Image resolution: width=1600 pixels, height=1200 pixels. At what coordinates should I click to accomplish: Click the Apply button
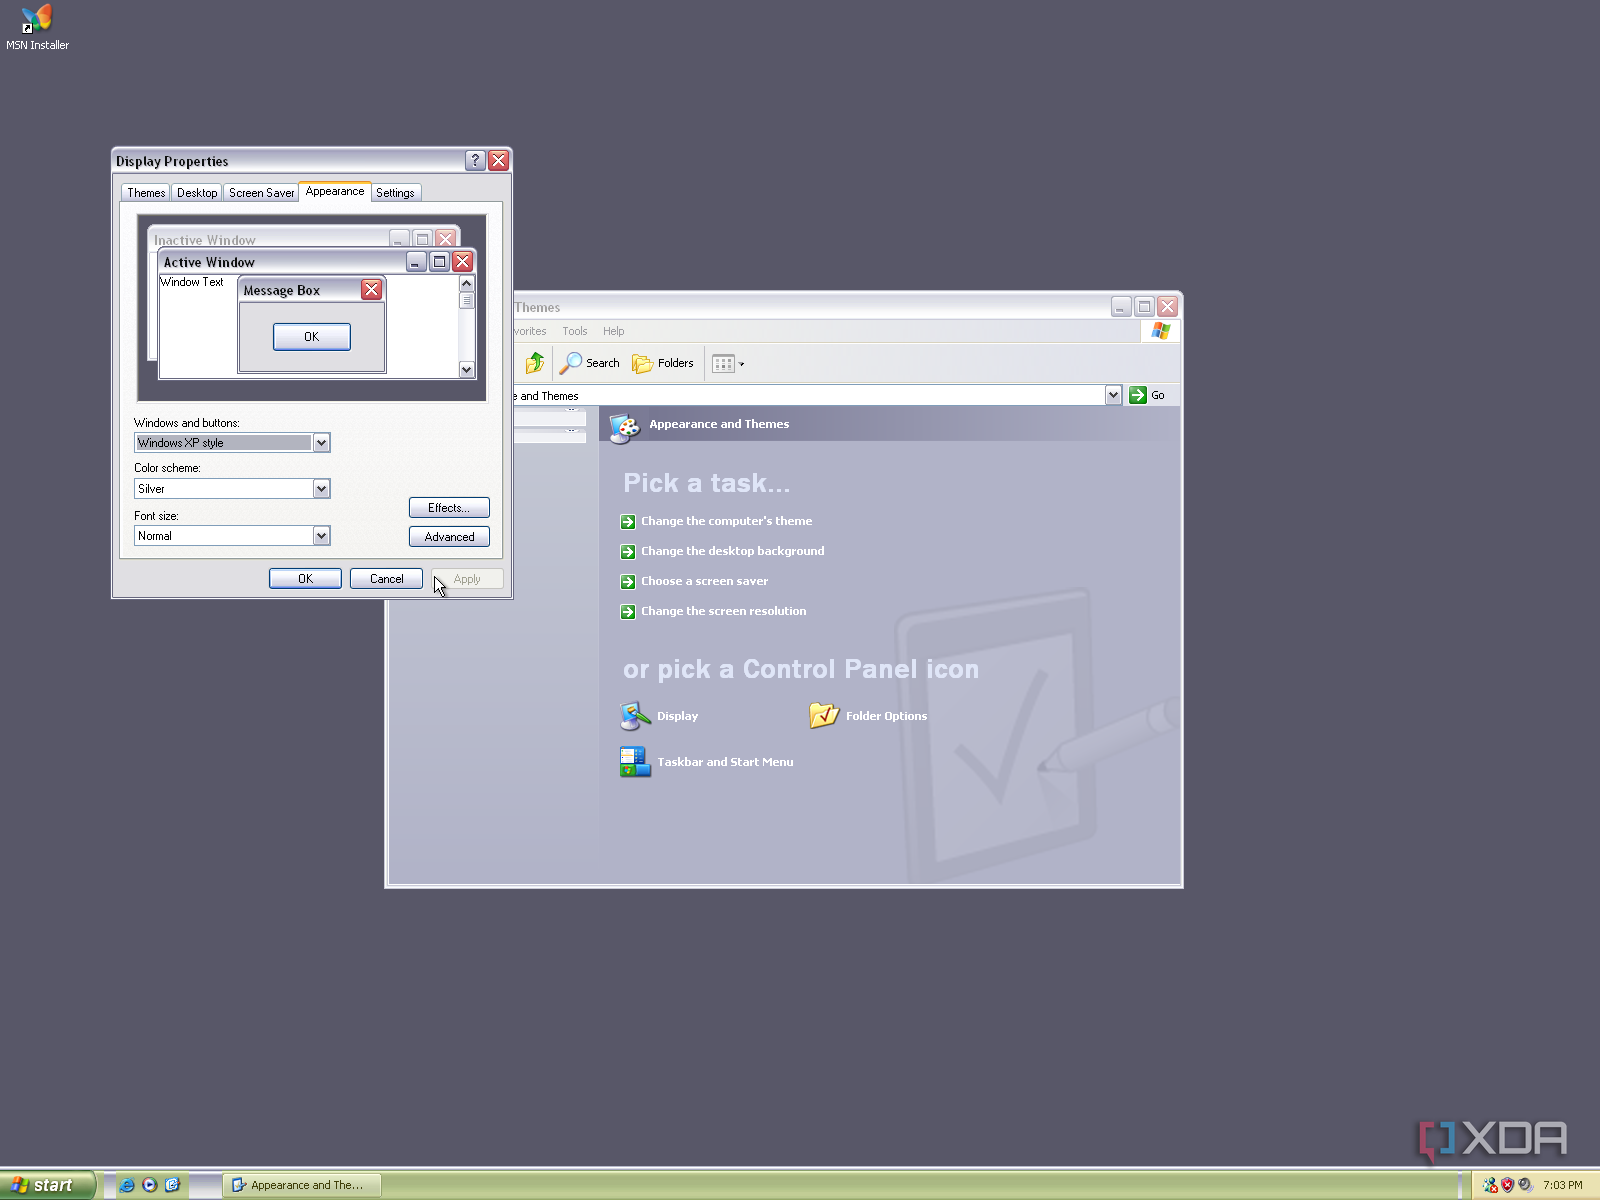[x=467, y=579]
